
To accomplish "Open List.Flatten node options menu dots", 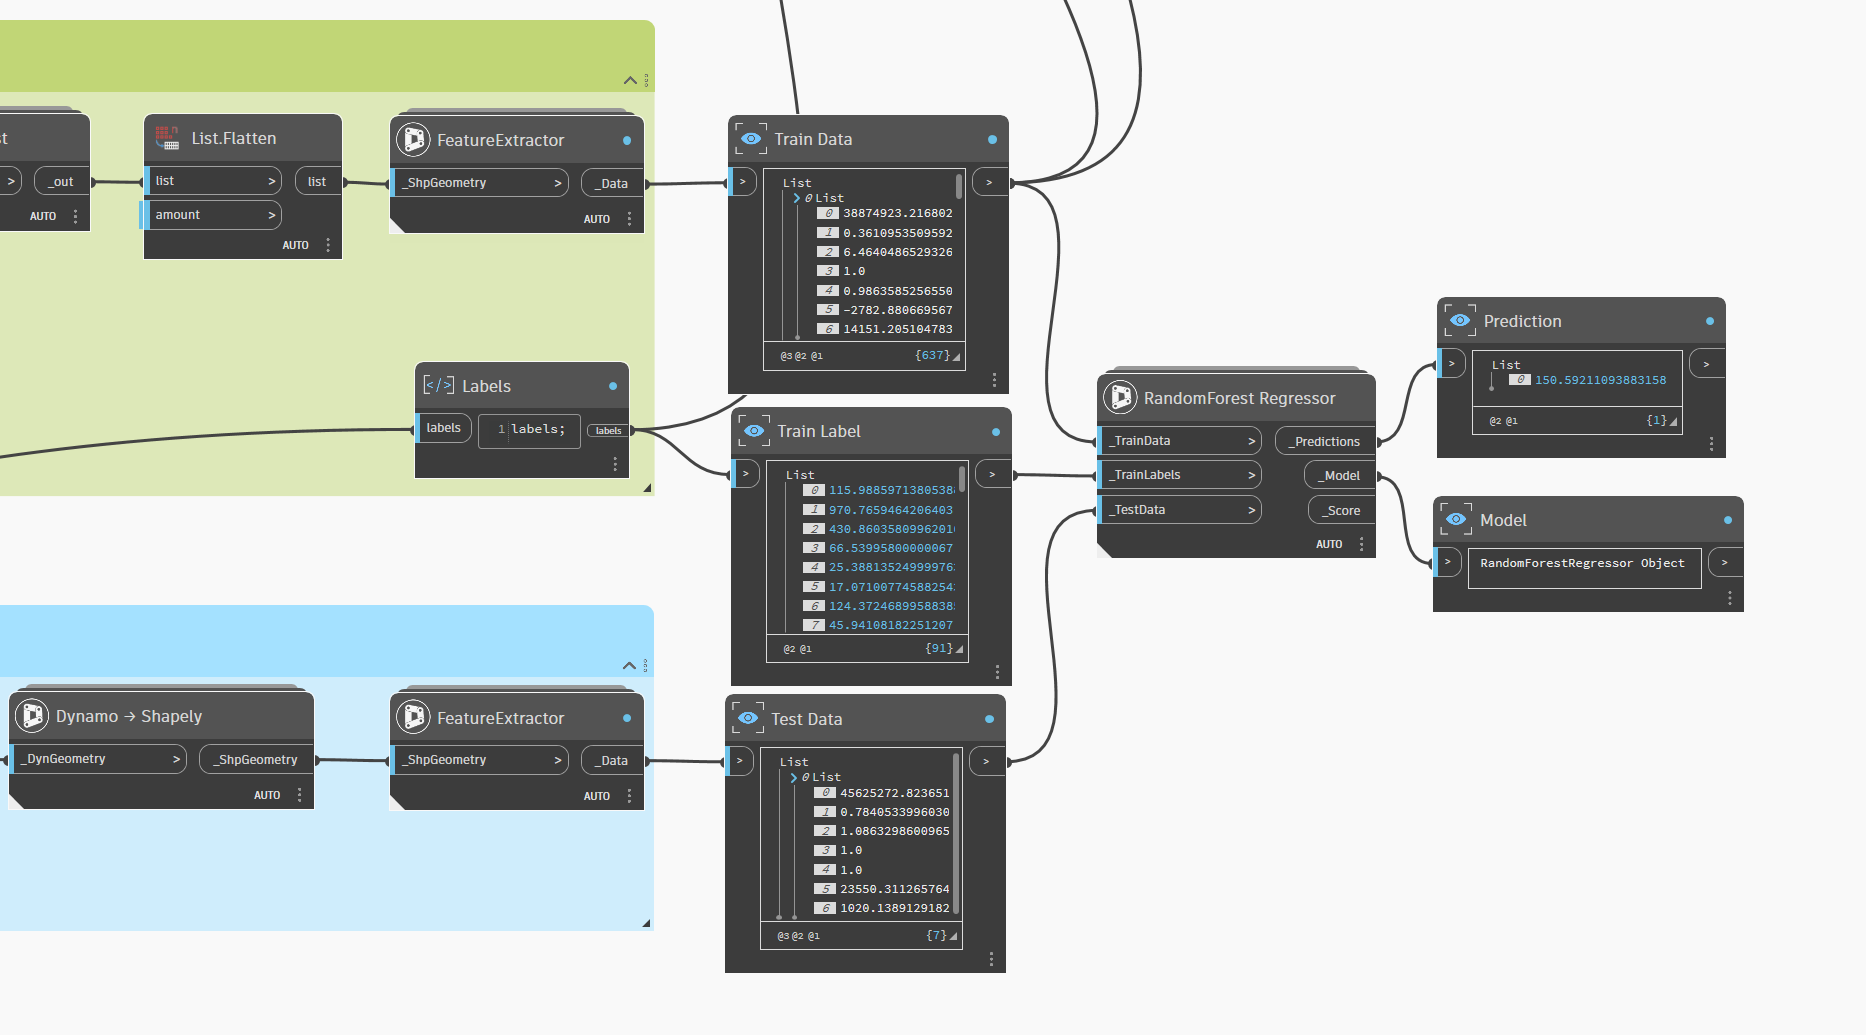I will click(328, 245).
